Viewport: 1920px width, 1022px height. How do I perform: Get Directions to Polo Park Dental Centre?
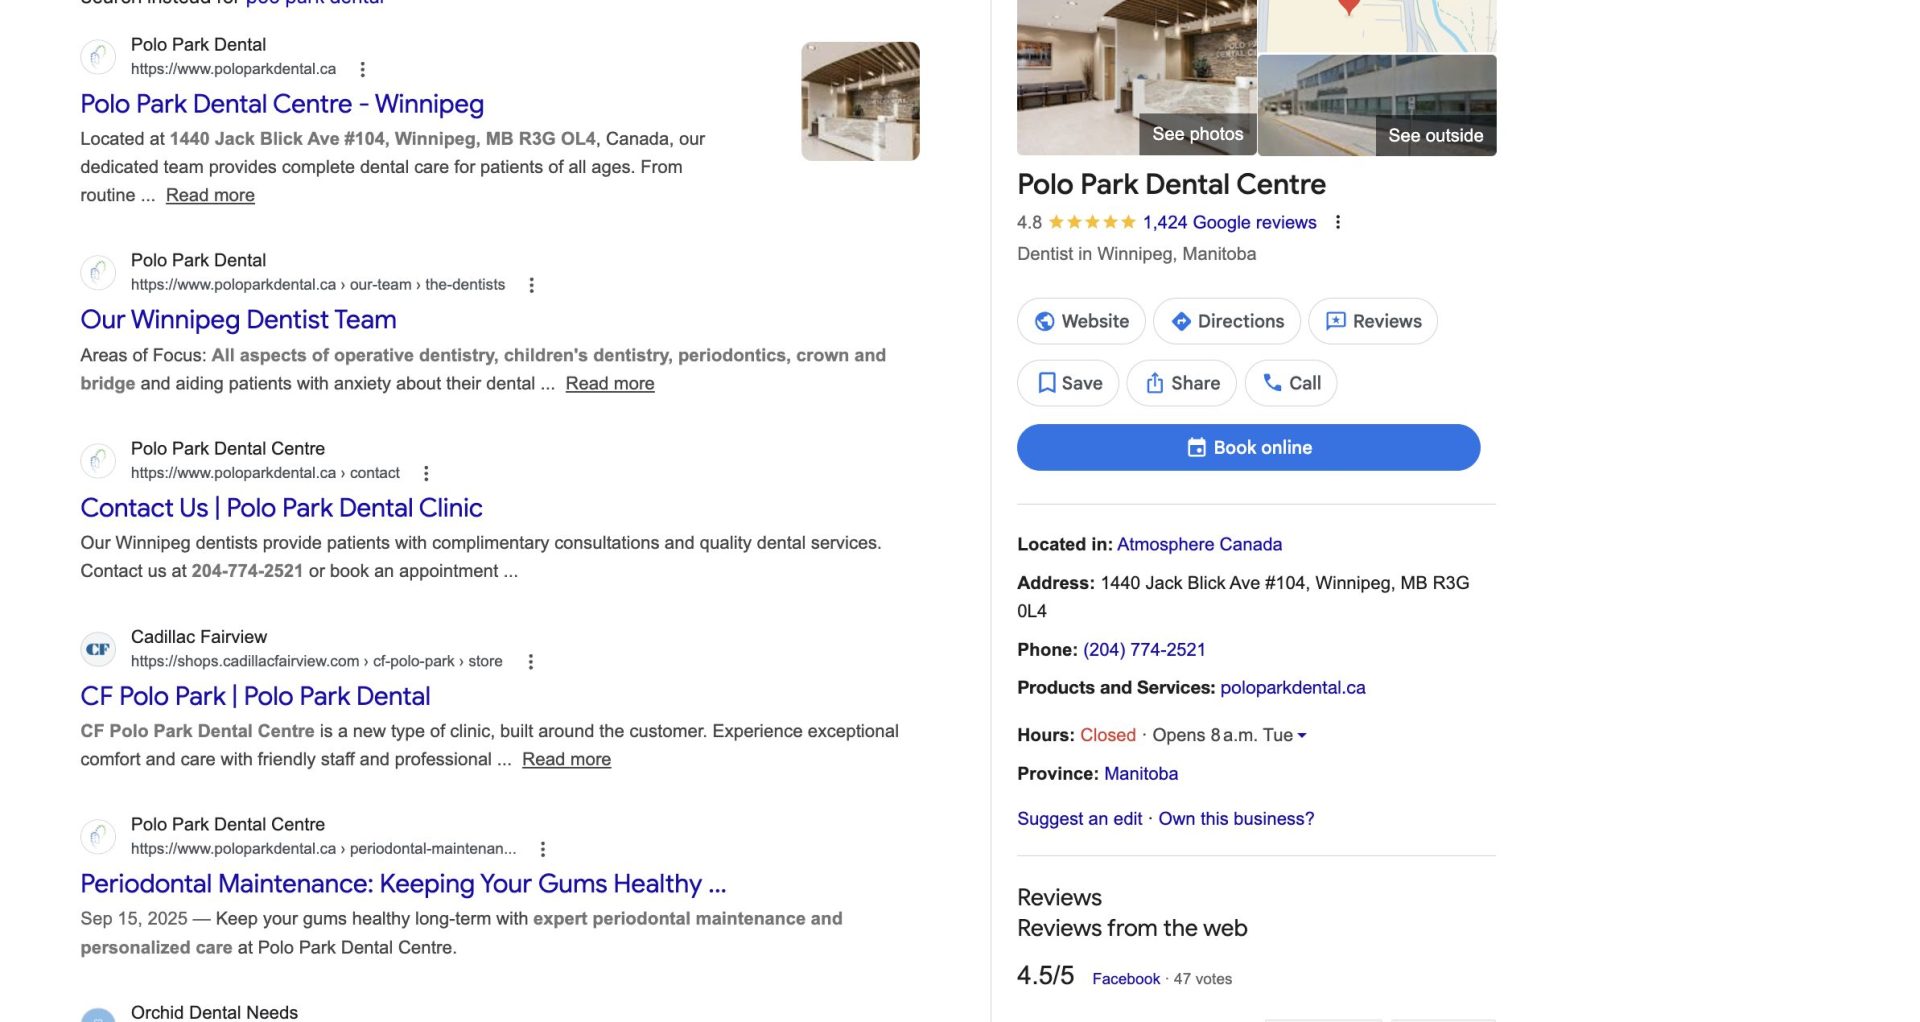(1227, 321)
